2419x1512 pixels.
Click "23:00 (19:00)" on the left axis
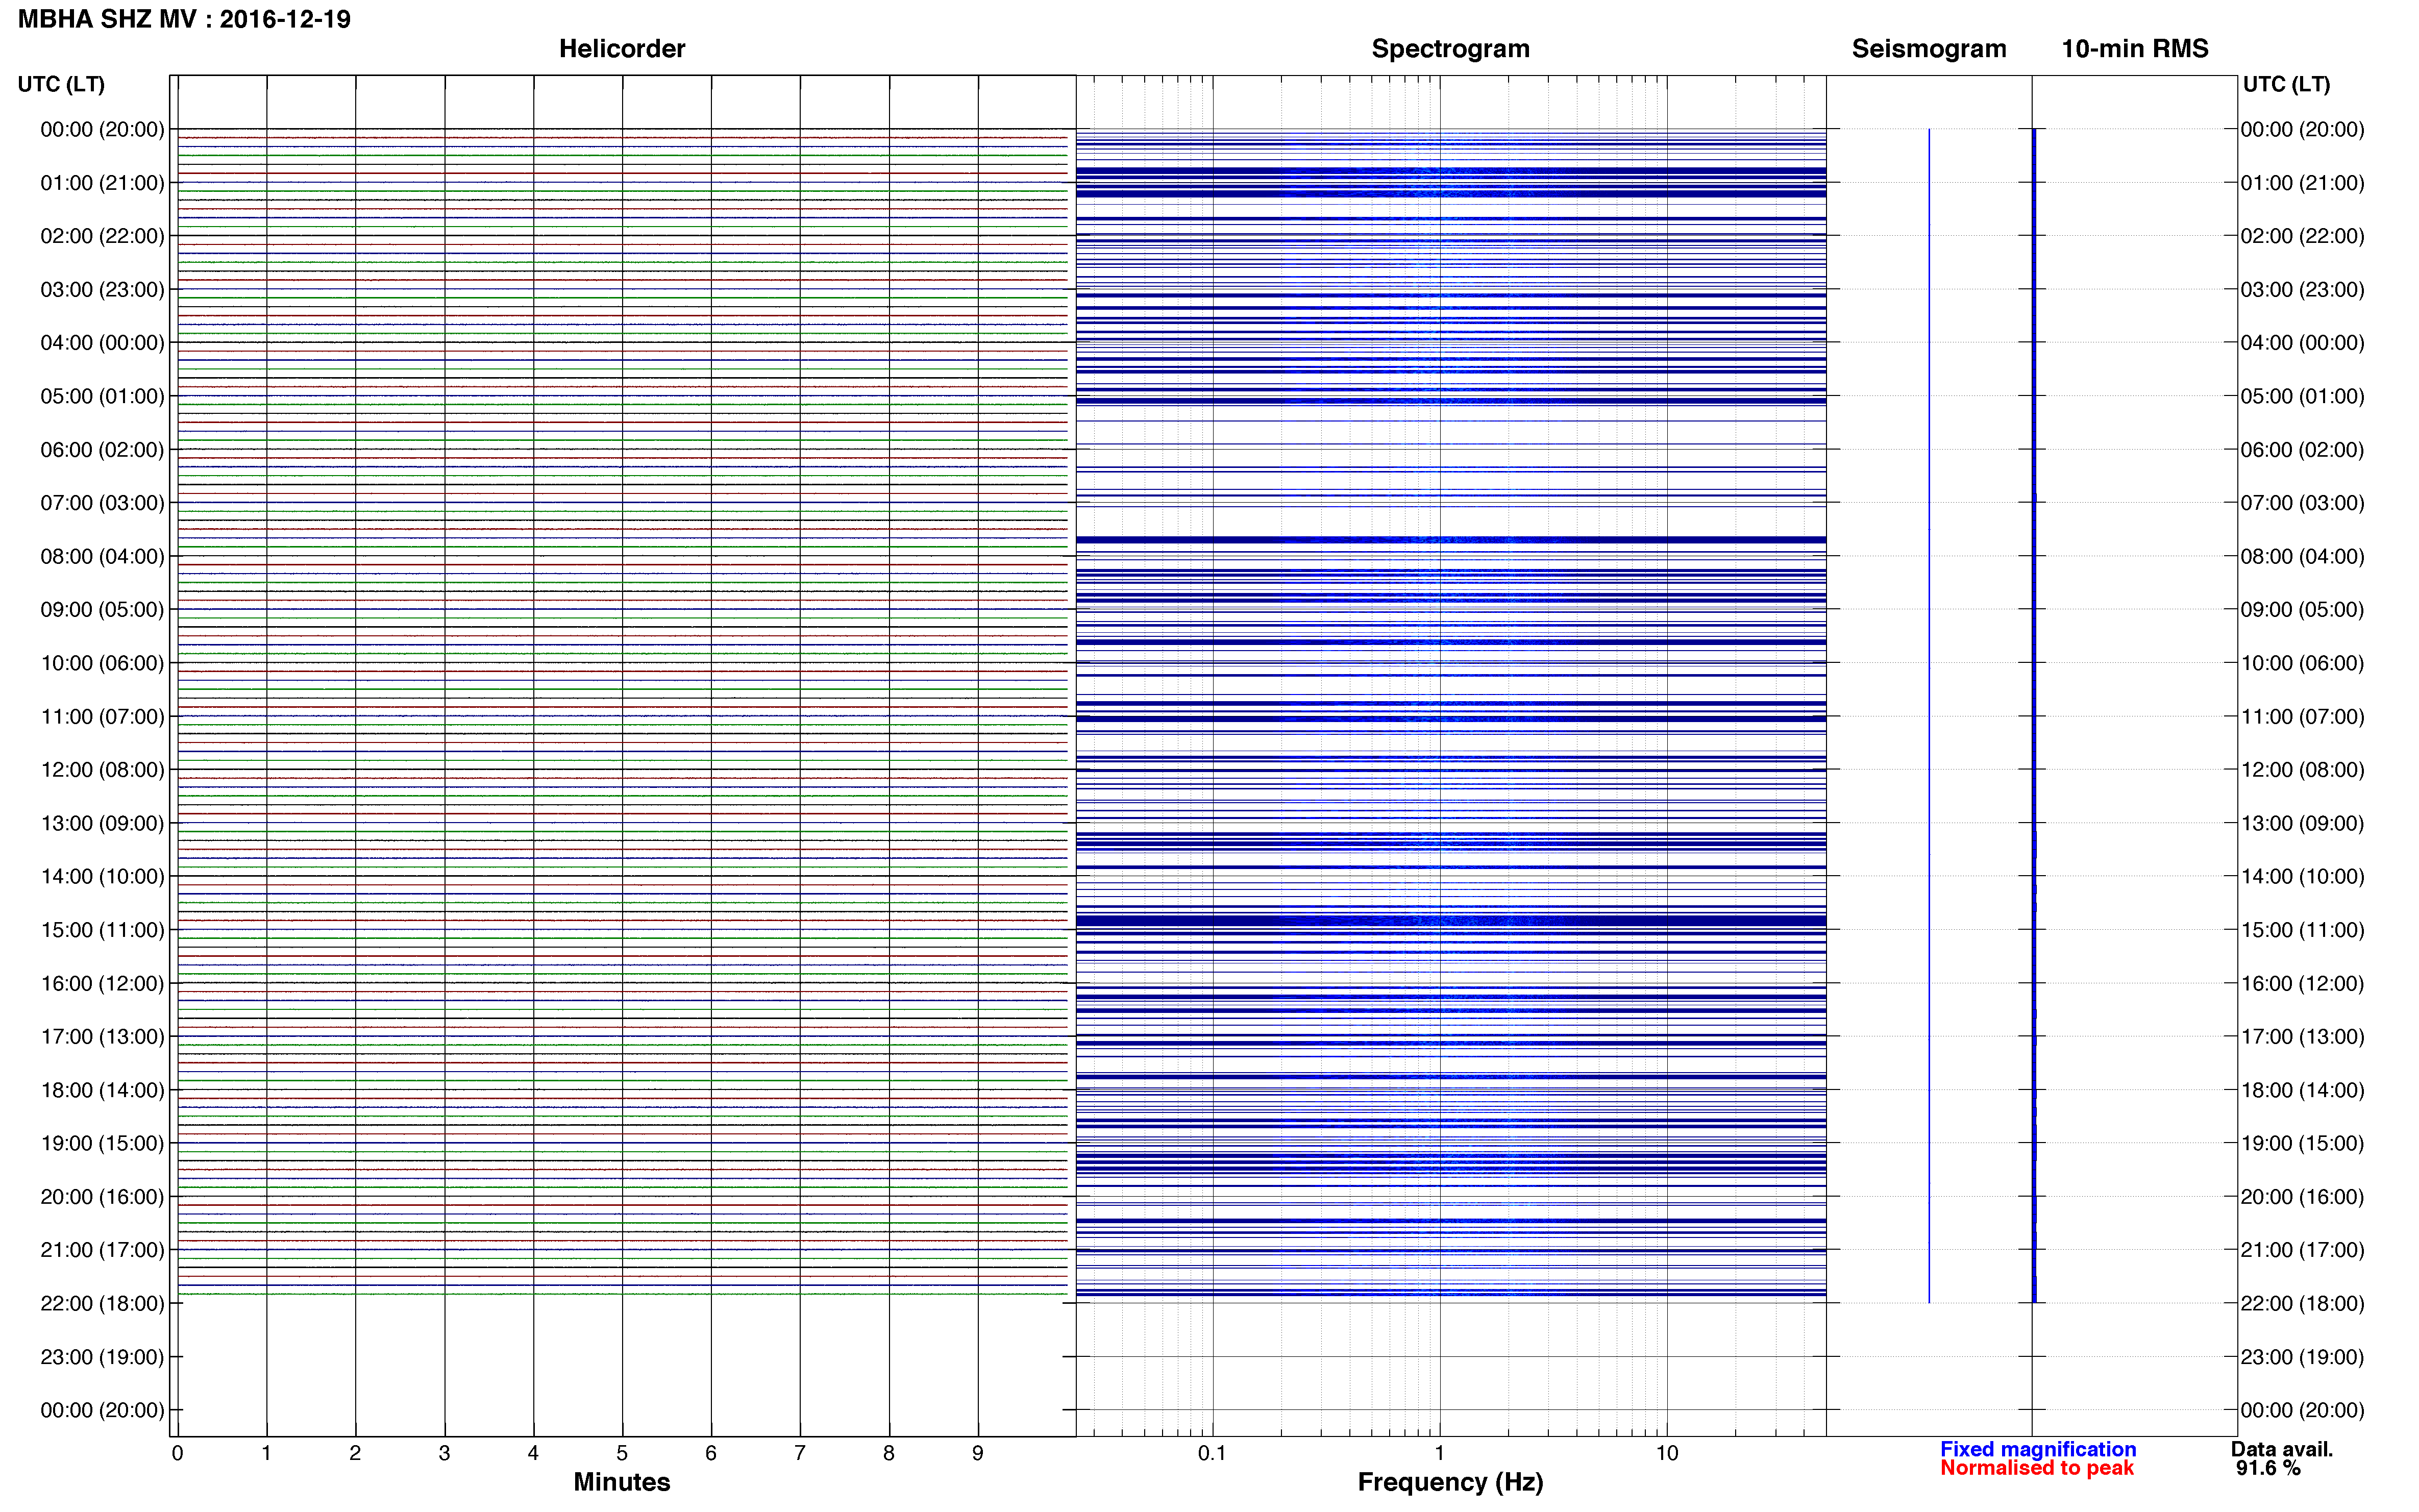[x=102, y=1357]
